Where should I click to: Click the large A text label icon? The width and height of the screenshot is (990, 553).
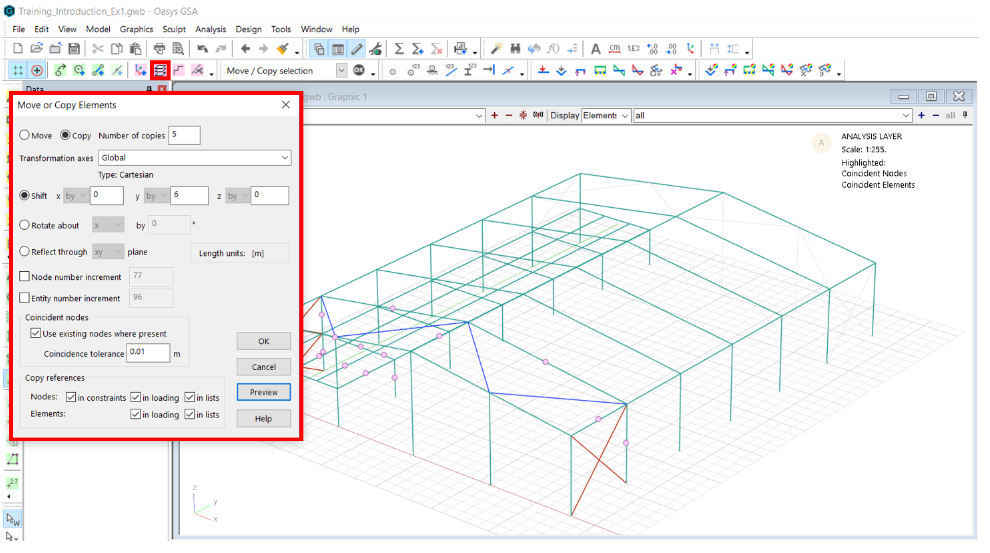596,49
